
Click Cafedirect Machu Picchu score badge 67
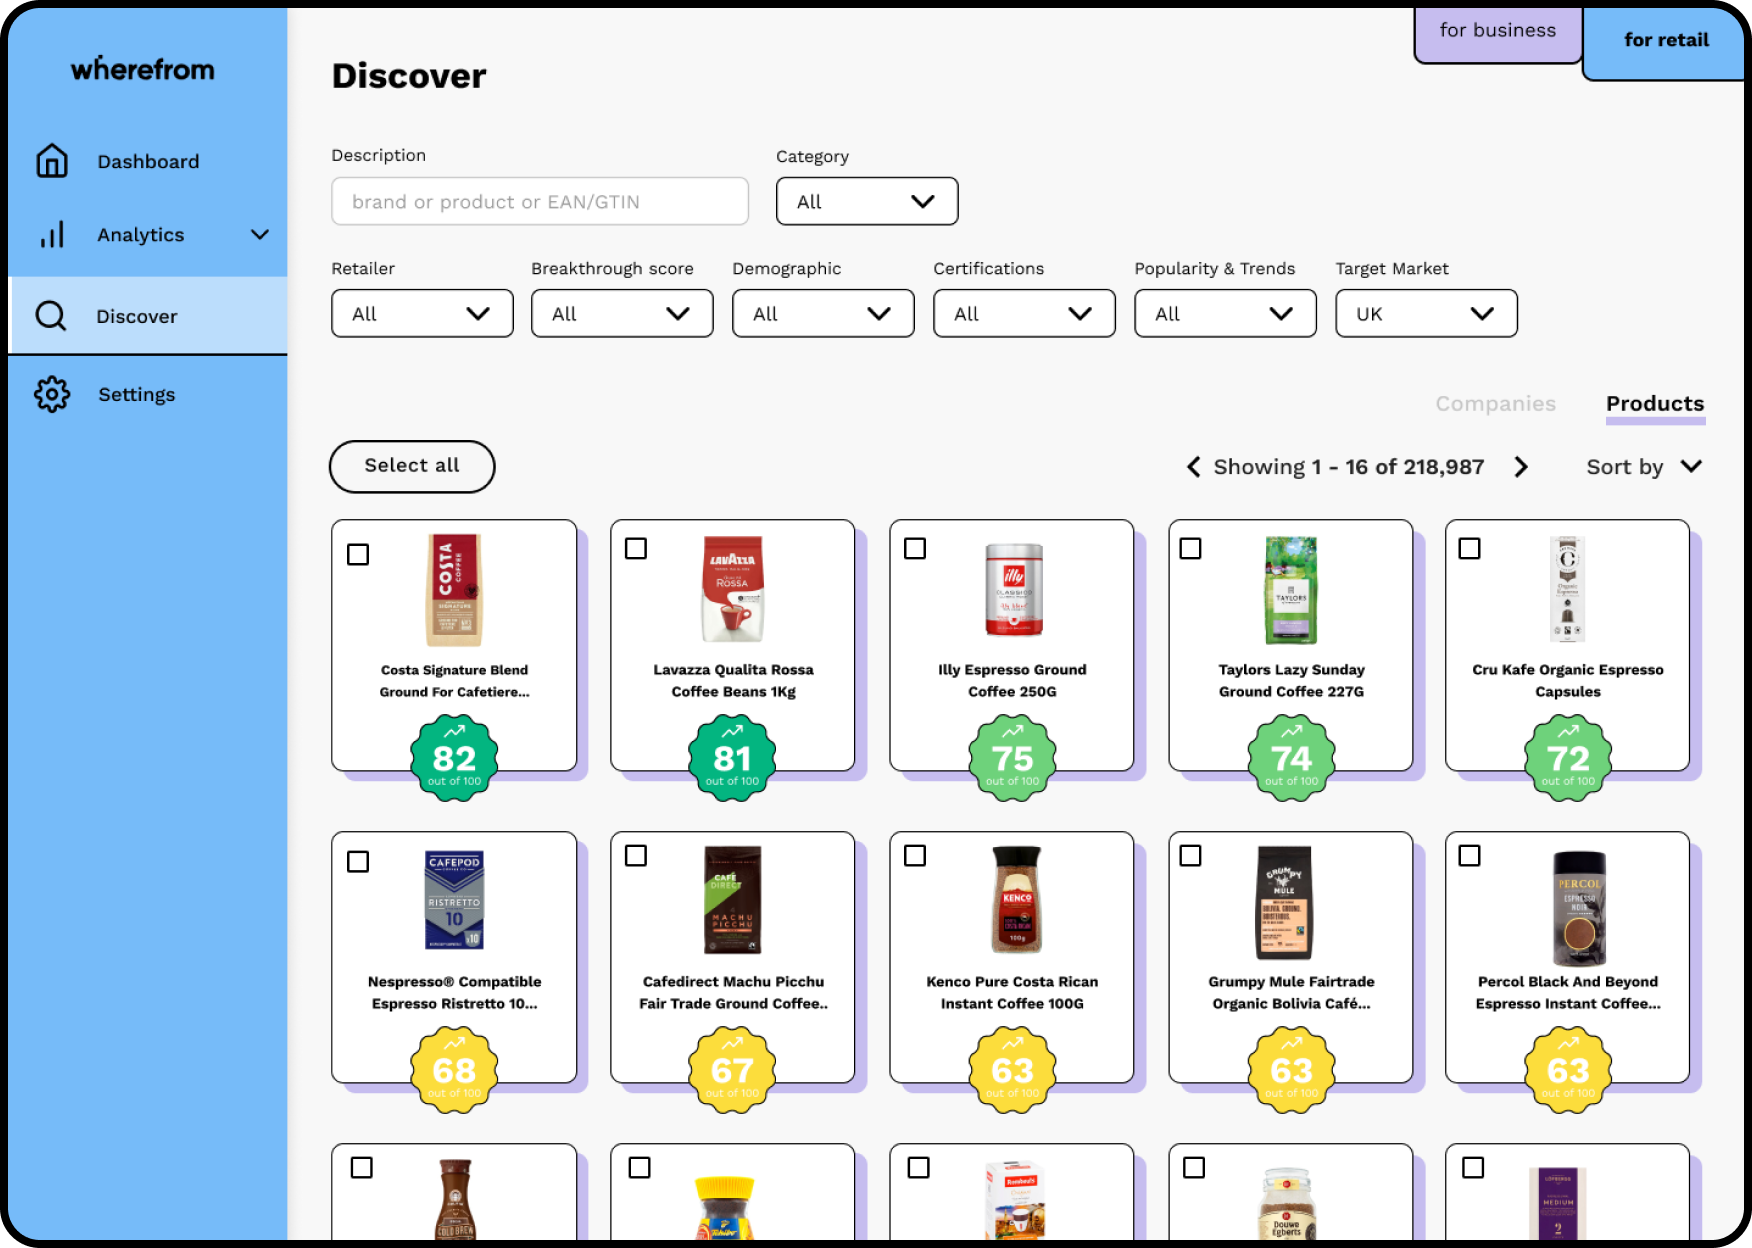point(732,1070)
